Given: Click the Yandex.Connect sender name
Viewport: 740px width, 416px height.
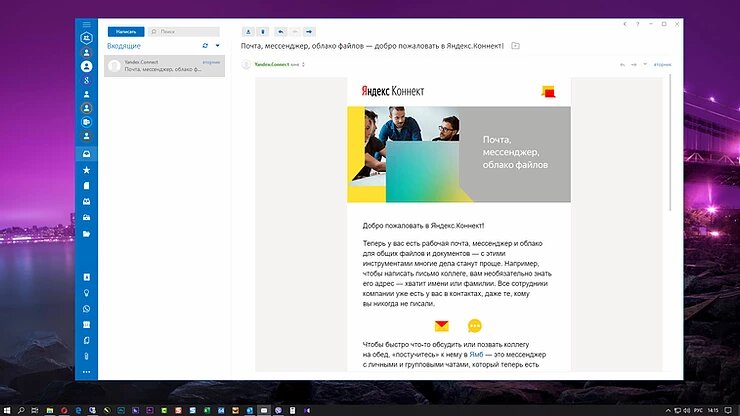Looking at the screenshot, I should pos(271,64).
